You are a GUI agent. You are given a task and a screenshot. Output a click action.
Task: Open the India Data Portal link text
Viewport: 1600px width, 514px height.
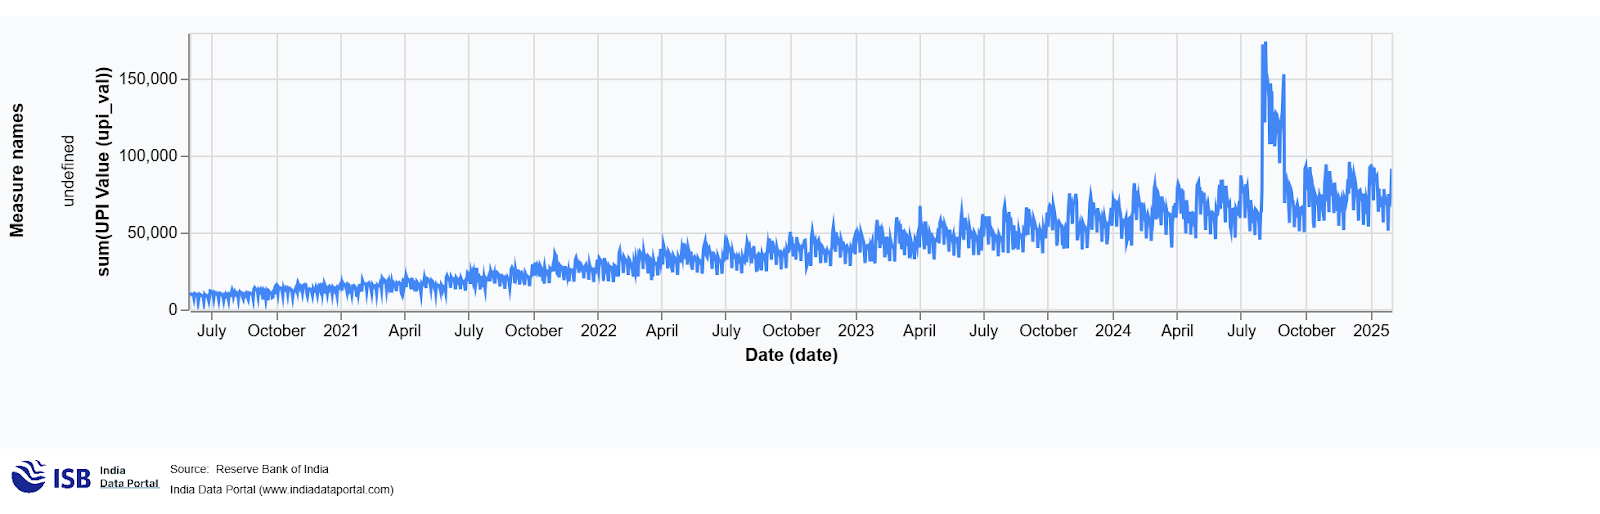(x=129, y=477)
